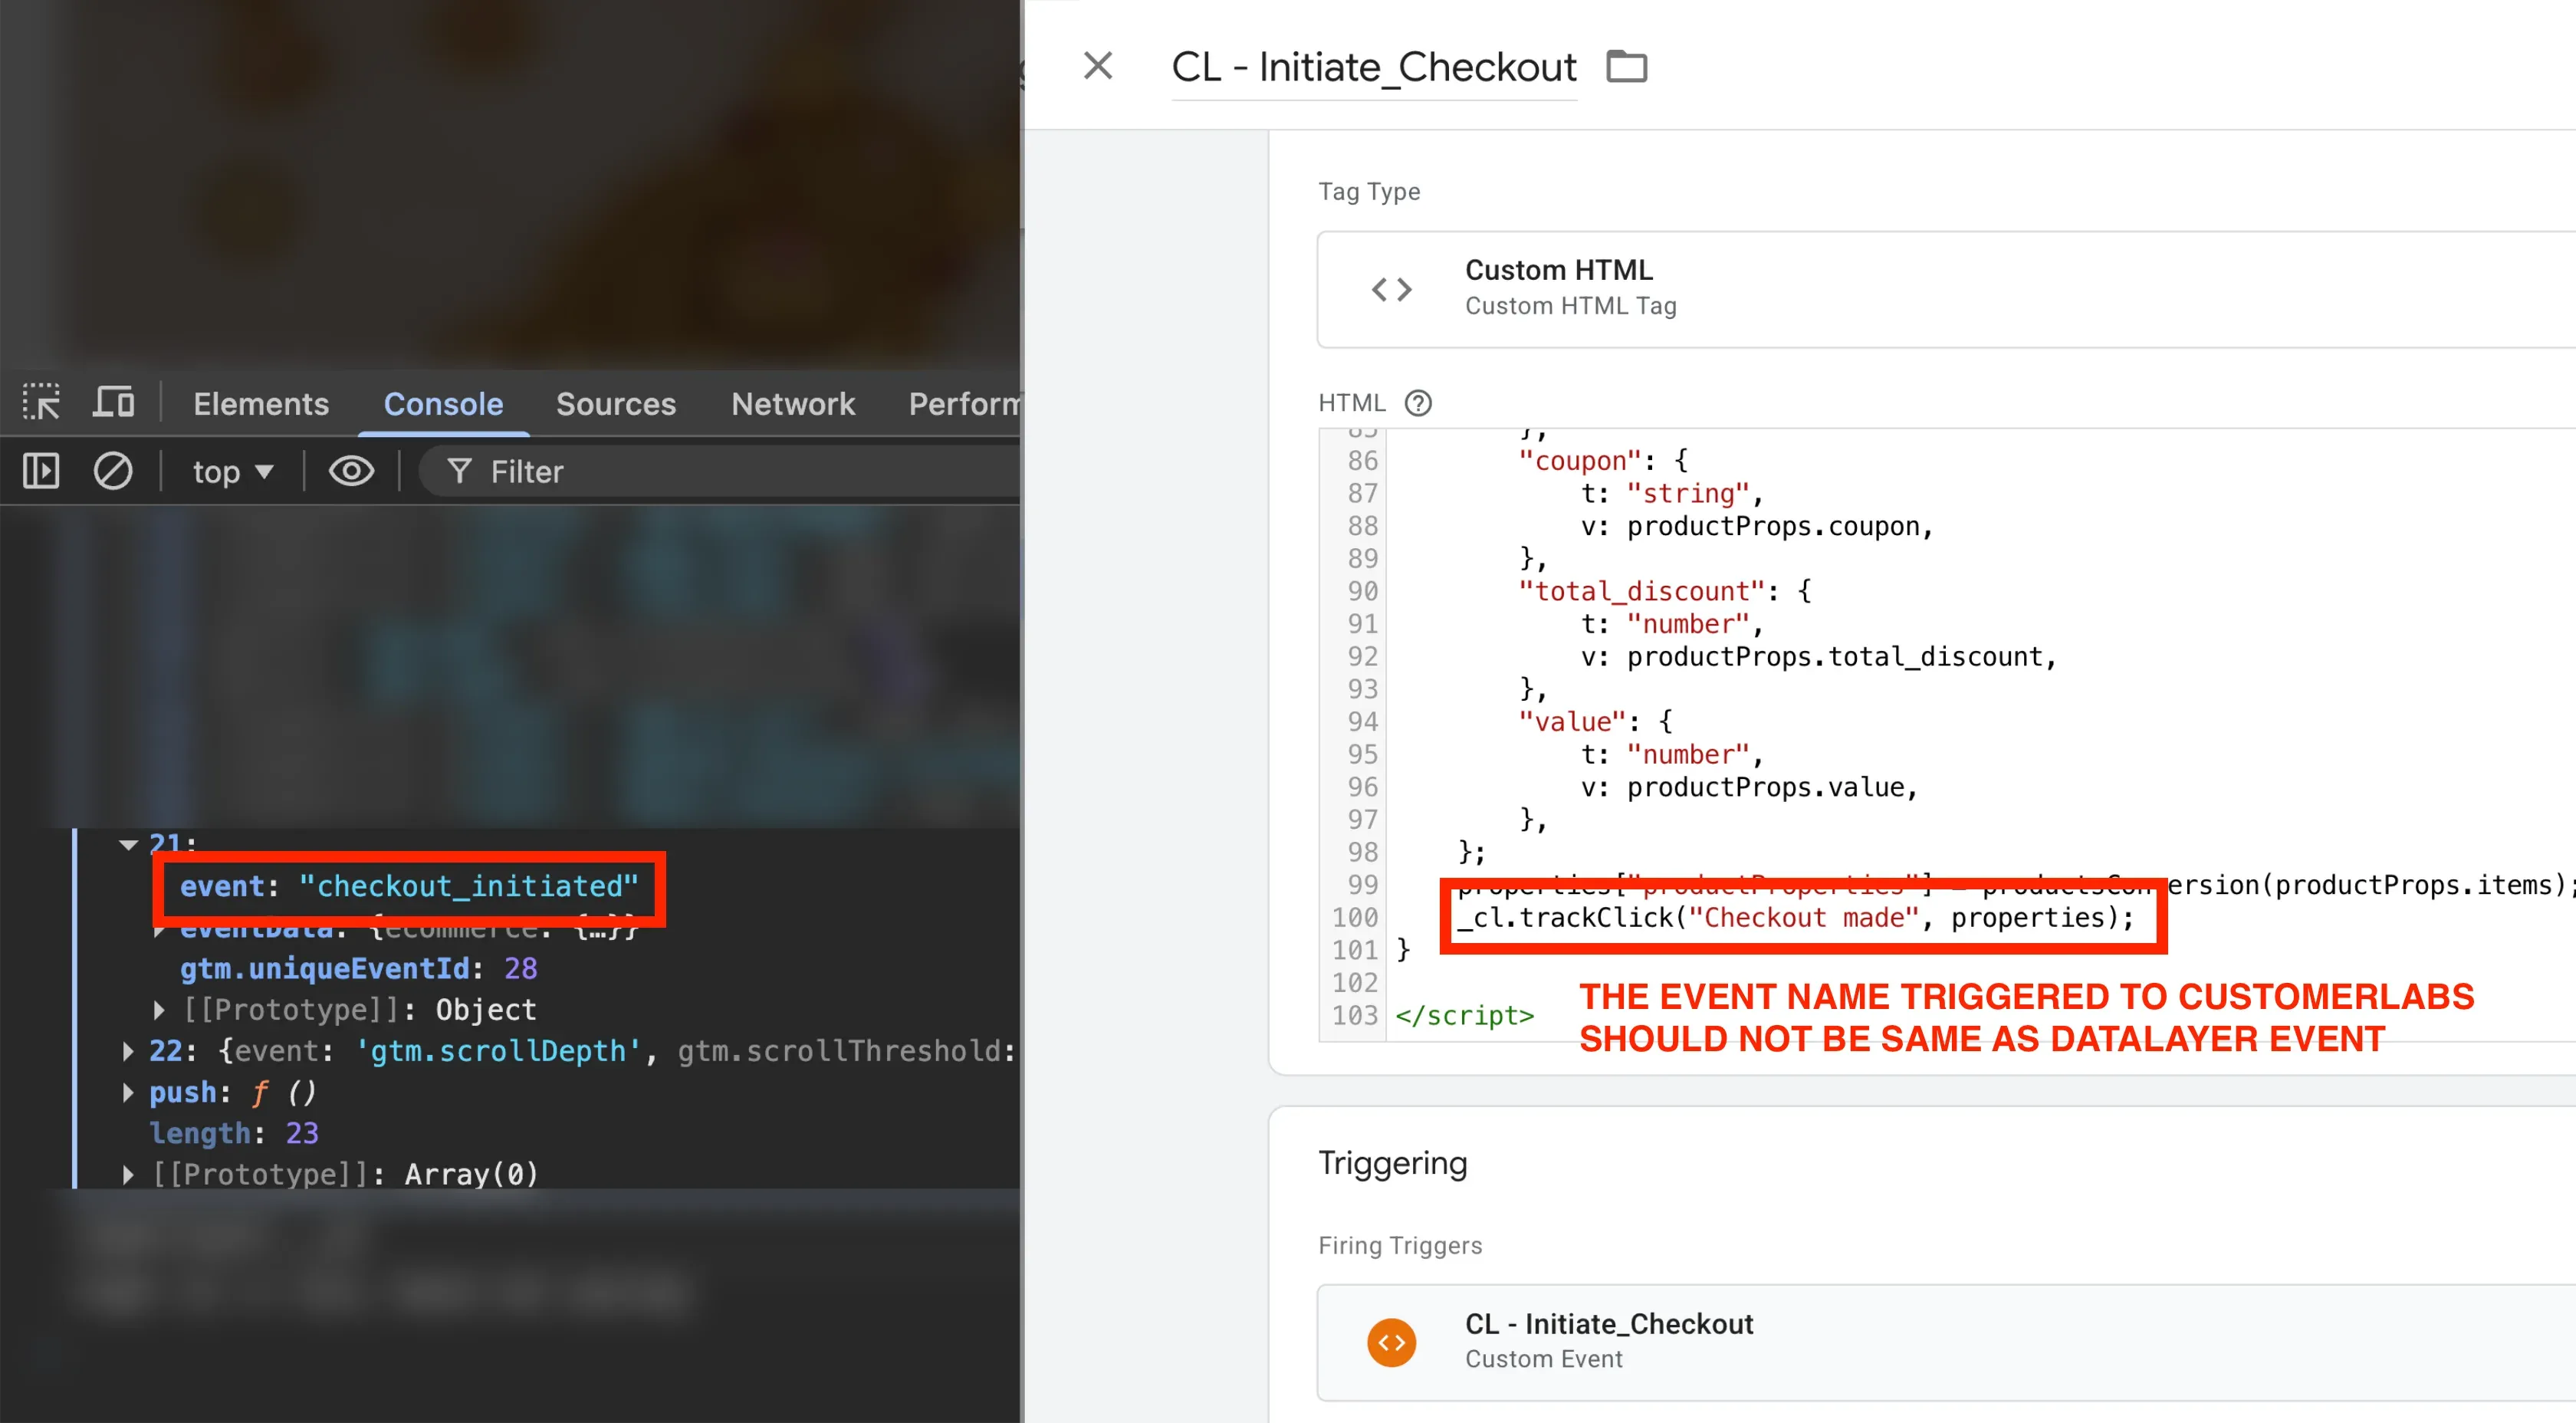Click the "coupon" key in HTML code
The width and height of the screenshot is (2576, 1423).
click(1579, 461)
